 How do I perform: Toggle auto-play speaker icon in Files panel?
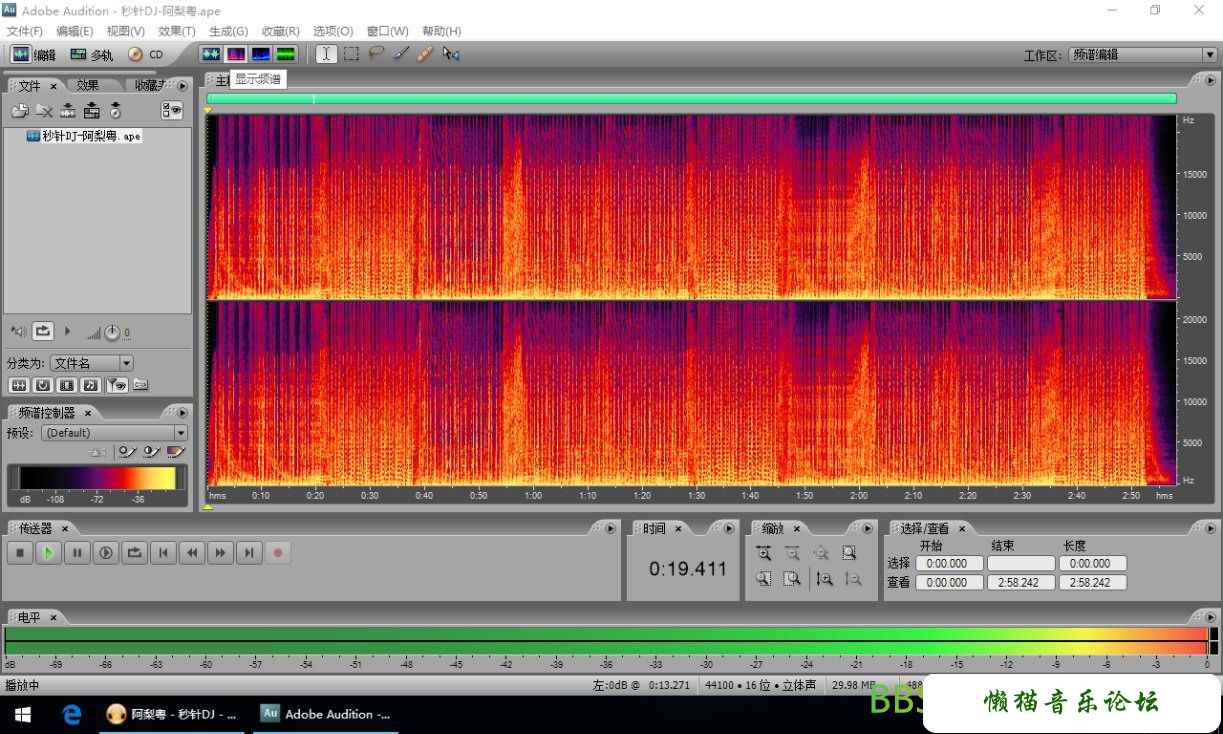pyautogui.click(x=18, y=331)
